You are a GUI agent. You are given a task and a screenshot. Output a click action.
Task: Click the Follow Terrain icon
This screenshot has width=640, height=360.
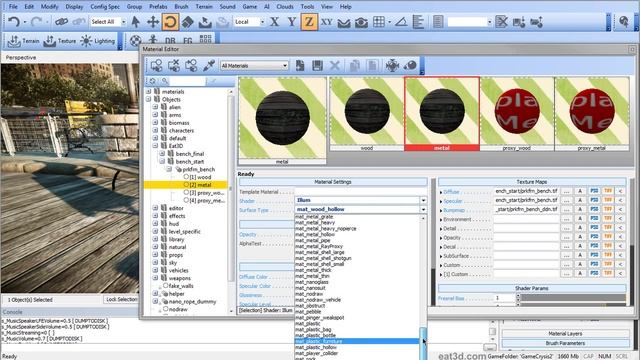coord(344,22)
